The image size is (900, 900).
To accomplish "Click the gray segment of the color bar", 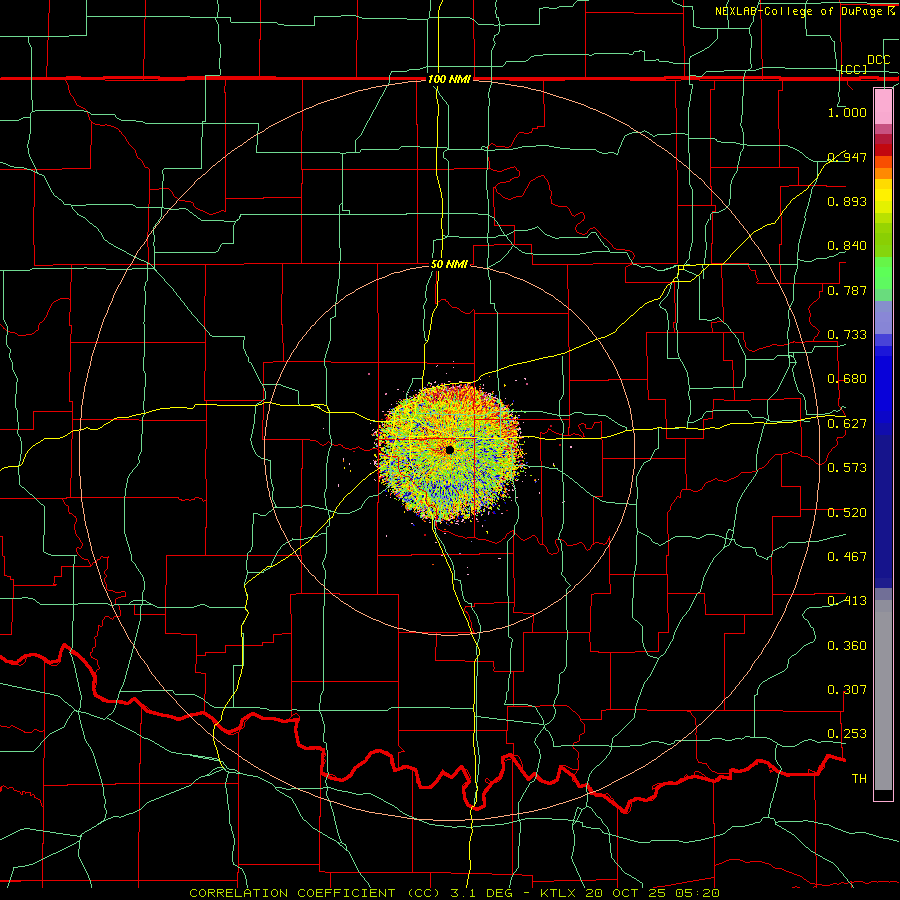I will click(x=883, y=695).
